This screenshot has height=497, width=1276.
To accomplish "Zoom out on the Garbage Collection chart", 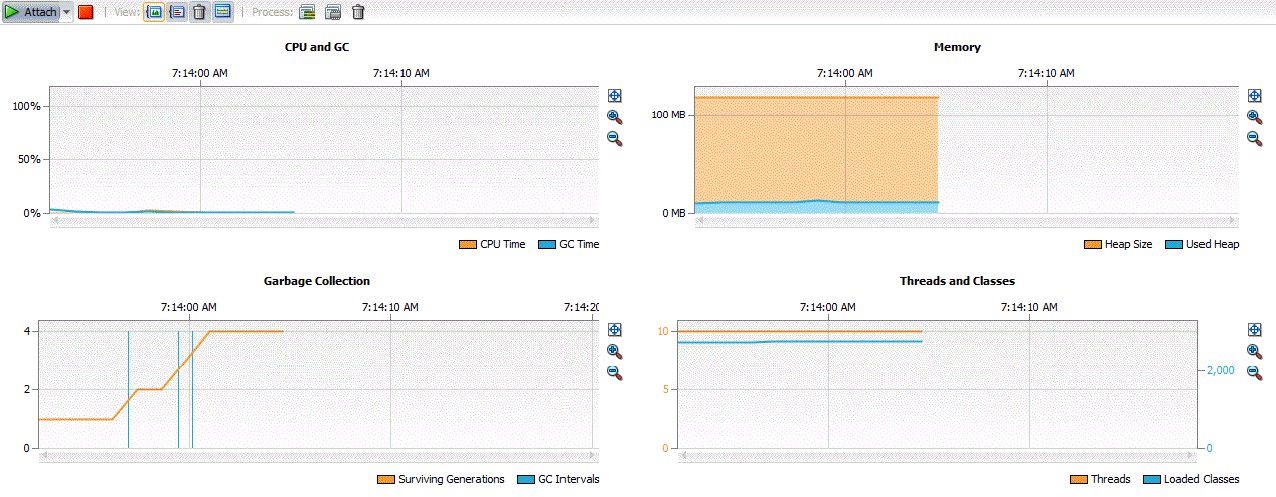I will point(614,373).
